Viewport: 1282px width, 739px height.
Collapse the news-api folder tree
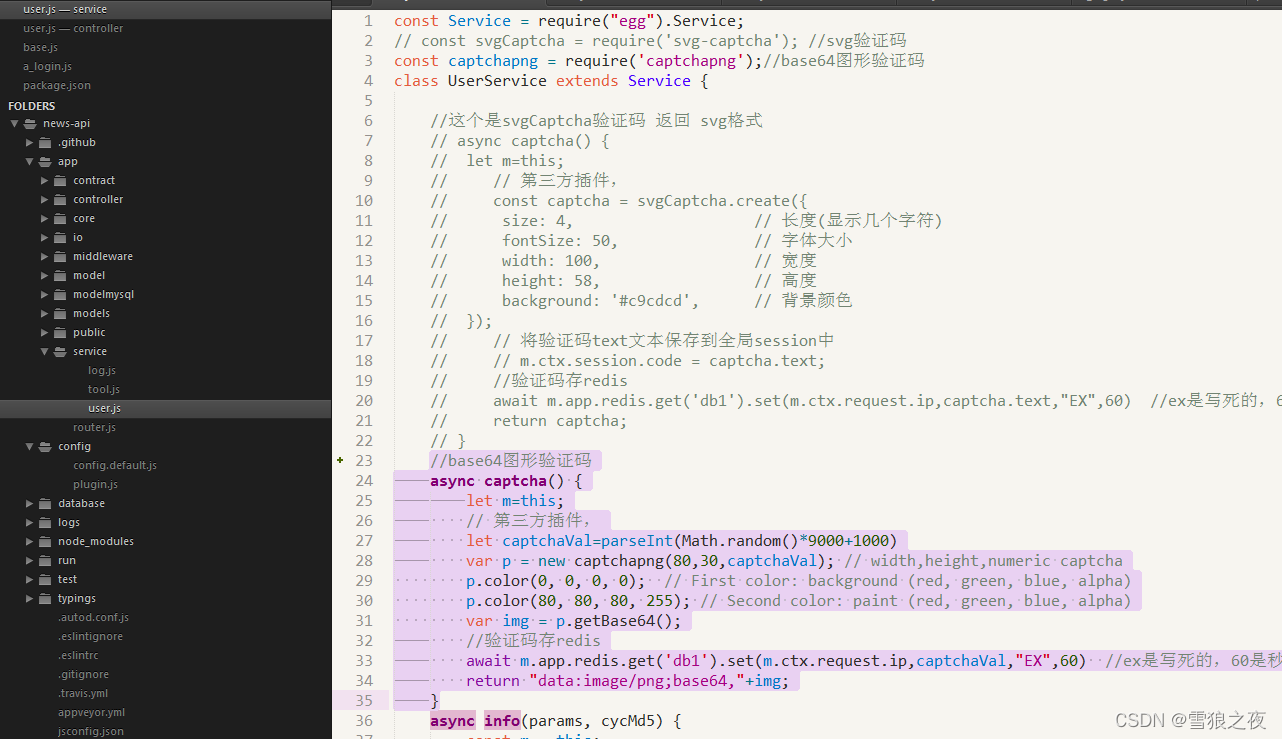pos(14,123)
